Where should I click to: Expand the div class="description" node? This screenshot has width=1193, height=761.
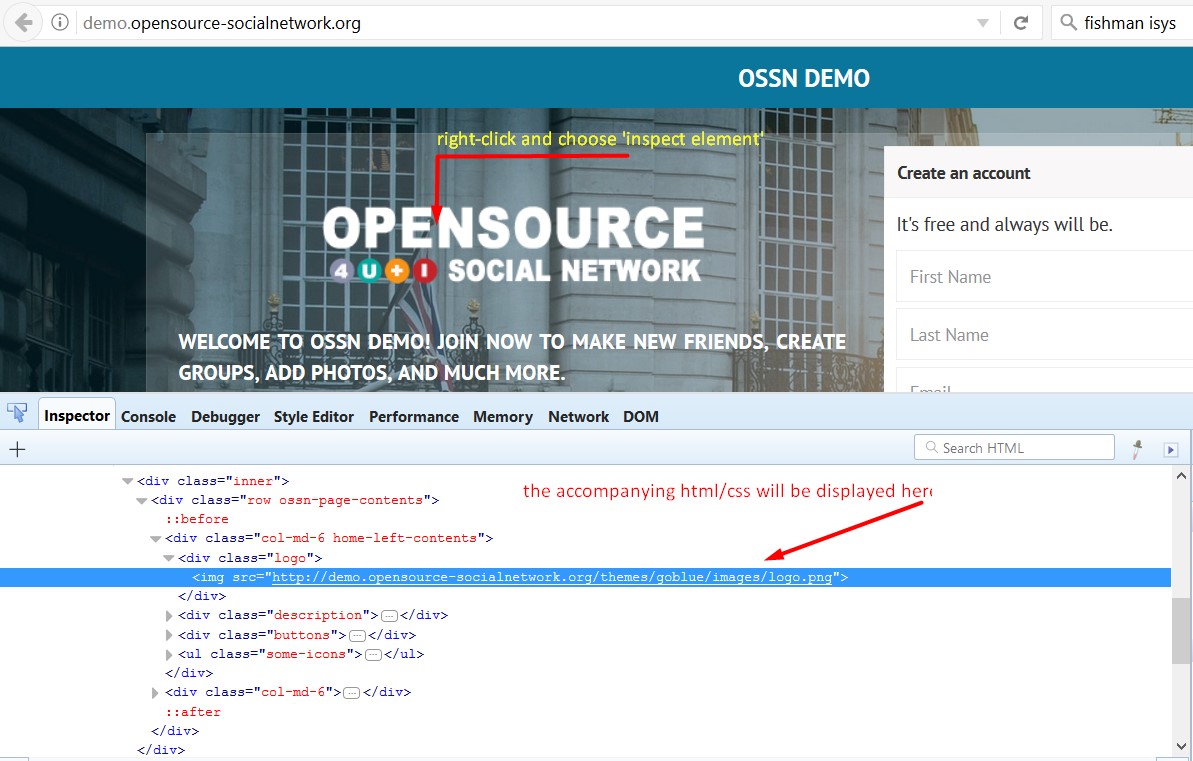[169, 615]
